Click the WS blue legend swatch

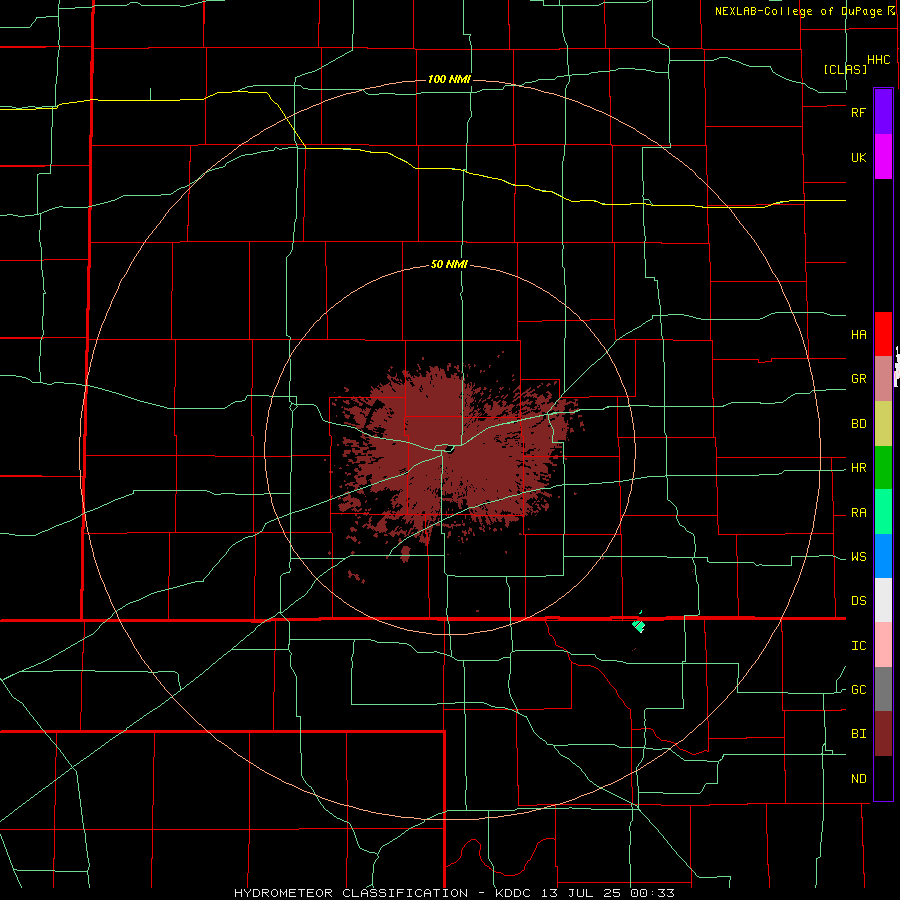tap(883, 556)
